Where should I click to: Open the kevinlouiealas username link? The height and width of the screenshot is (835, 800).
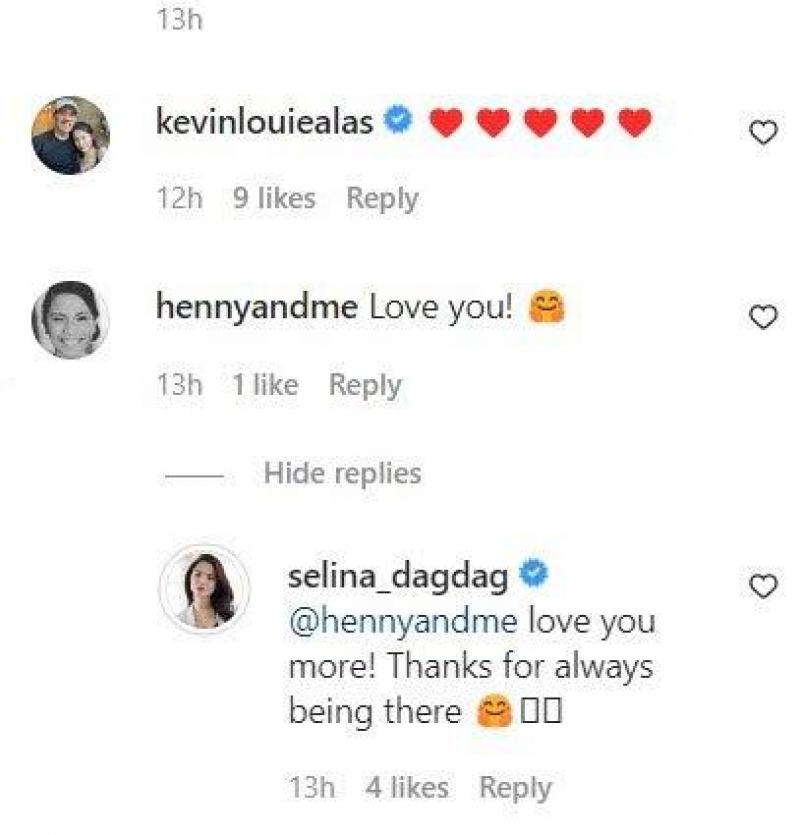266,123
